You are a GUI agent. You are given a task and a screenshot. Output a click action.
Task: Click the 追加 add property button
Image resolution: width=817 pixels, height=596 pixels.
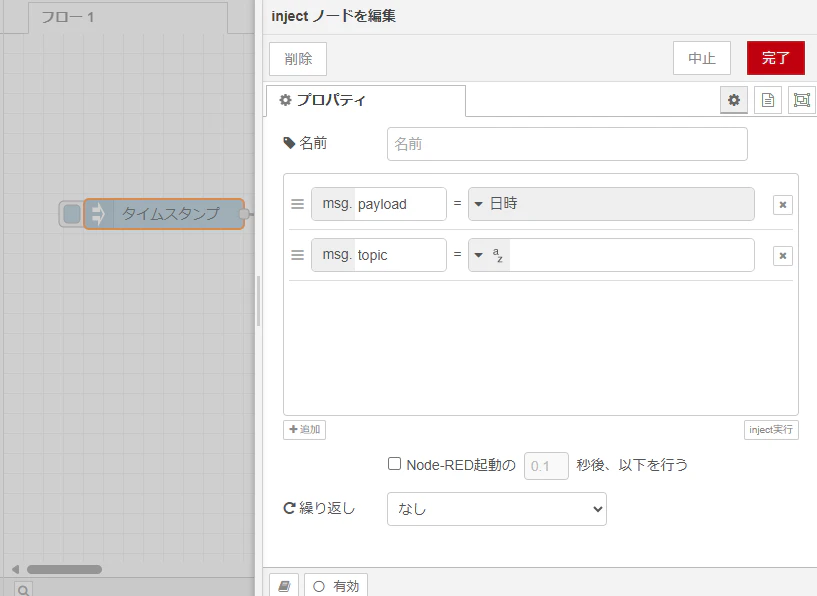[x=304, y=430]
